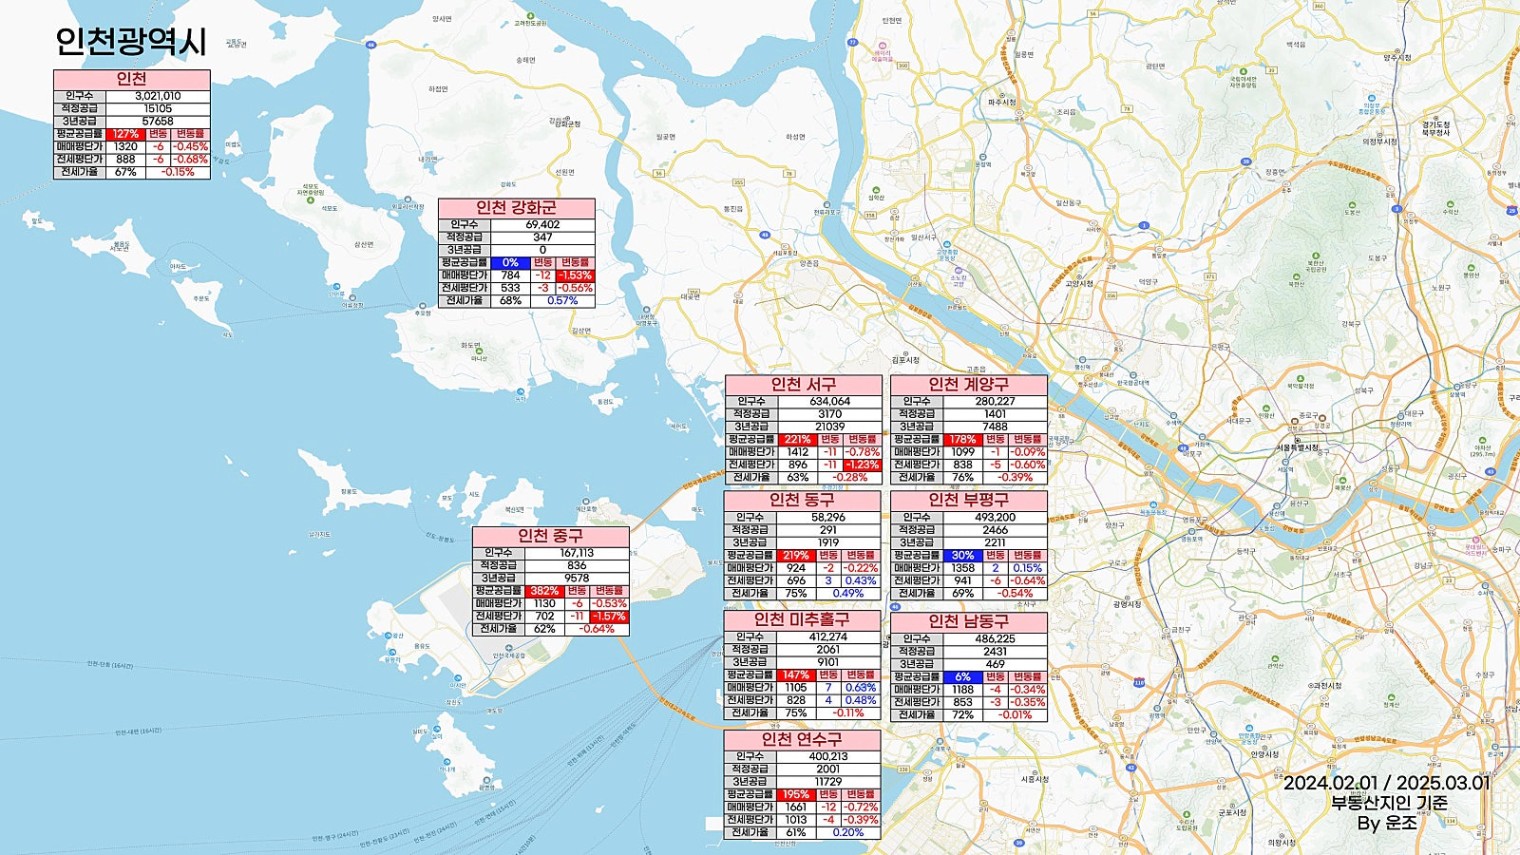Click the blue '30%' supply rate cell
Image resolution: width=1520 pixels, height=855 pixels.
pyautogui.click(x=962, y=555)
